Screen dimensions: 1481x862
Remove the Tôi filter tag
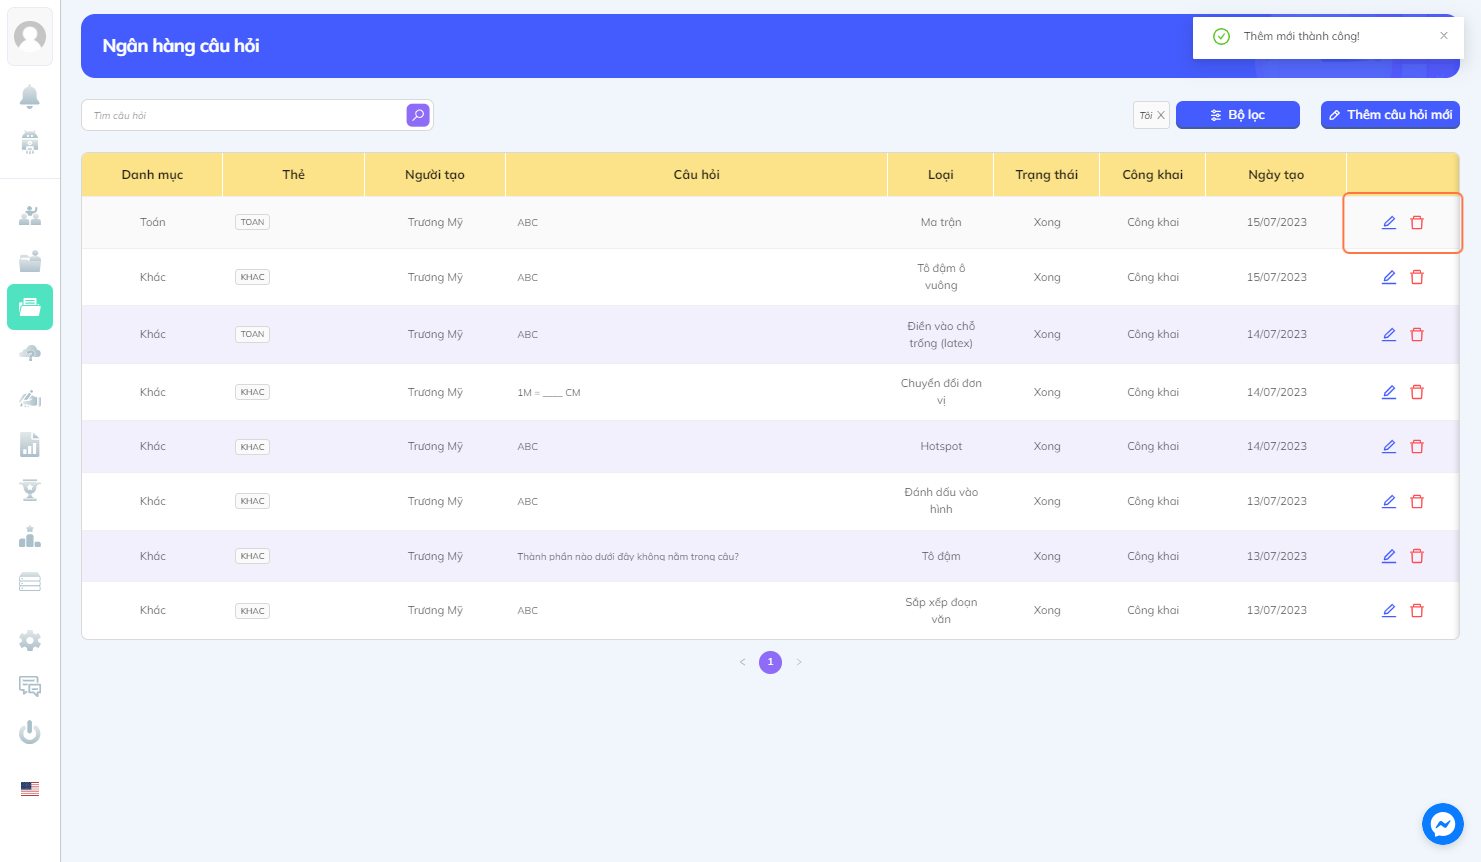(x=1160, y=115)
